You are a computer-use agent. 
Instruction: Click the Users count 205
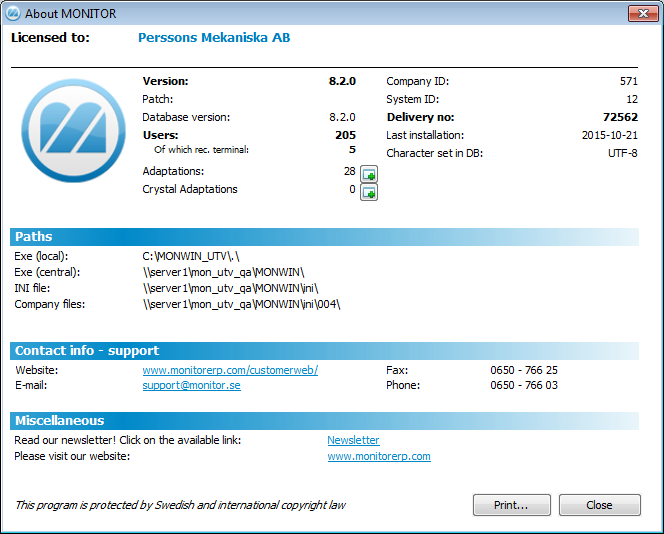345,135
